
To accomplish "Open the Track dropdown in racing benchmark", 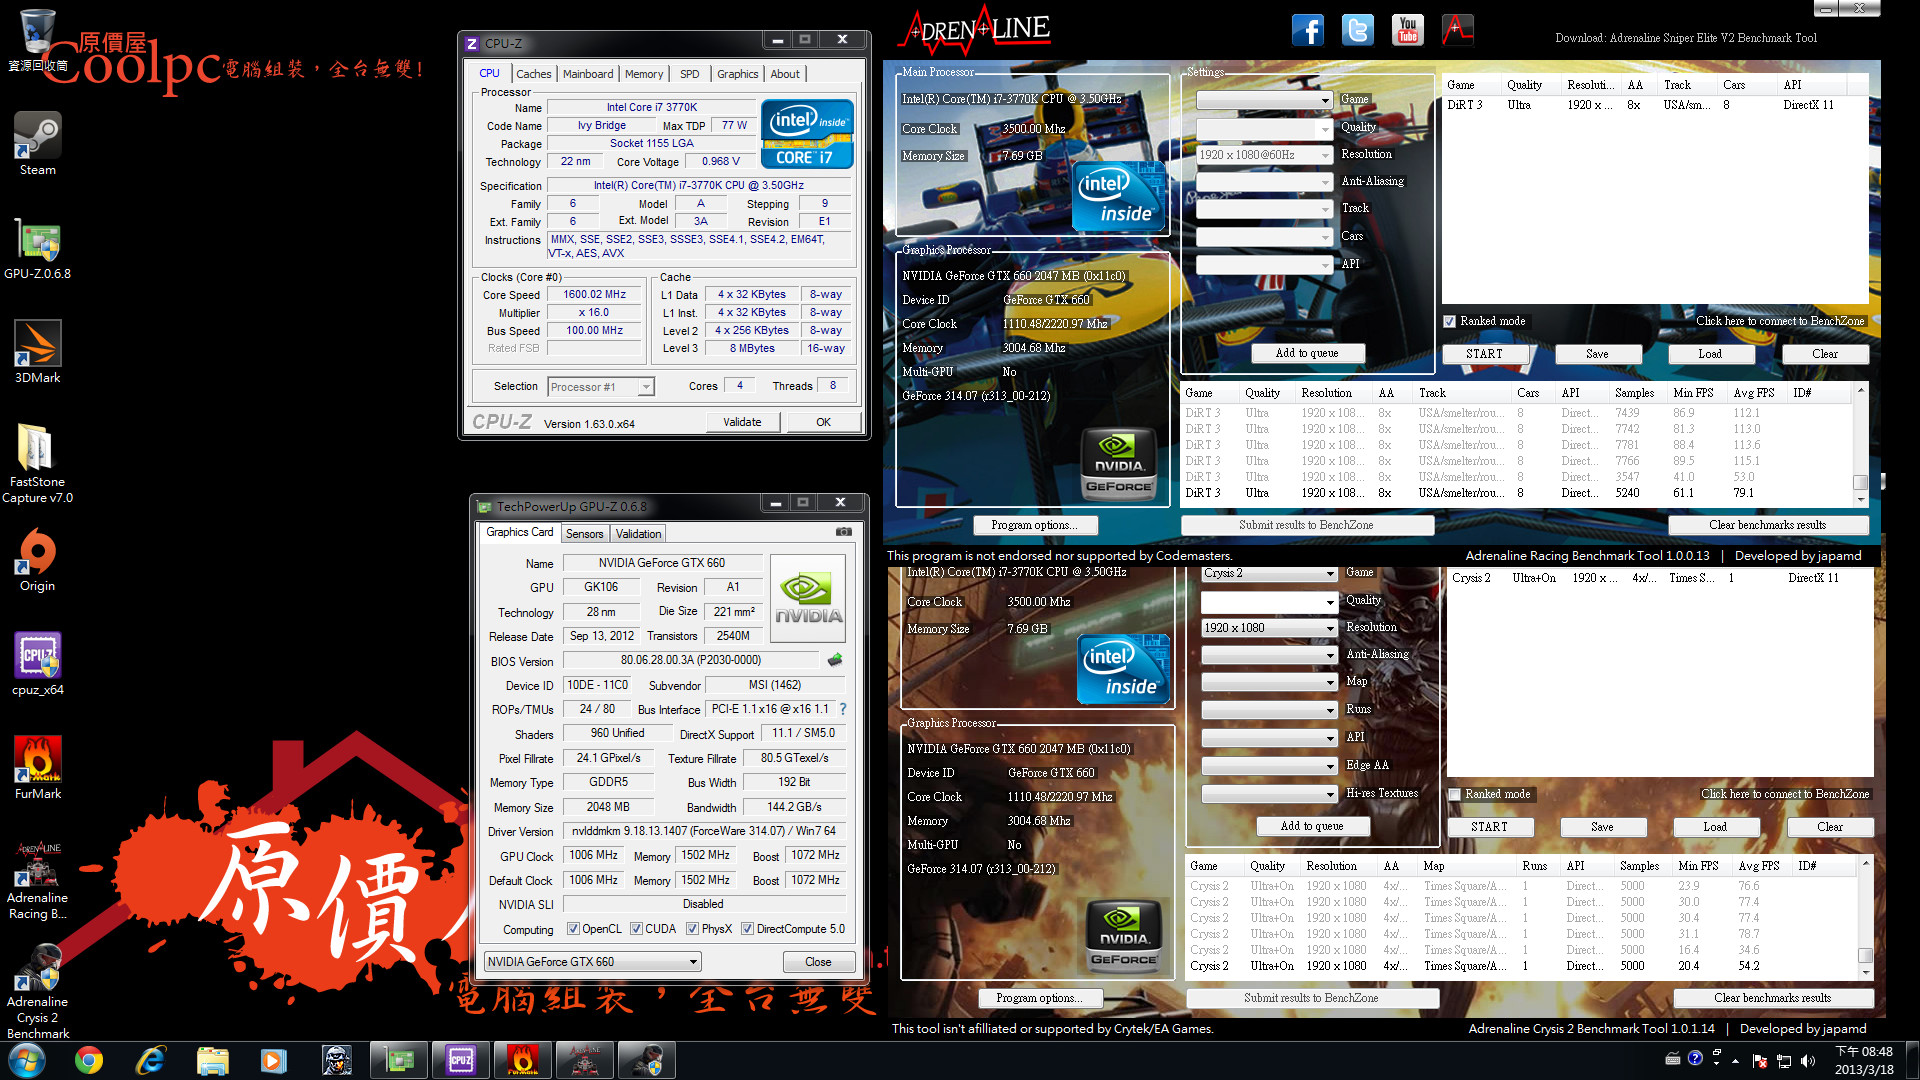I will click(x=1264, y=209).
